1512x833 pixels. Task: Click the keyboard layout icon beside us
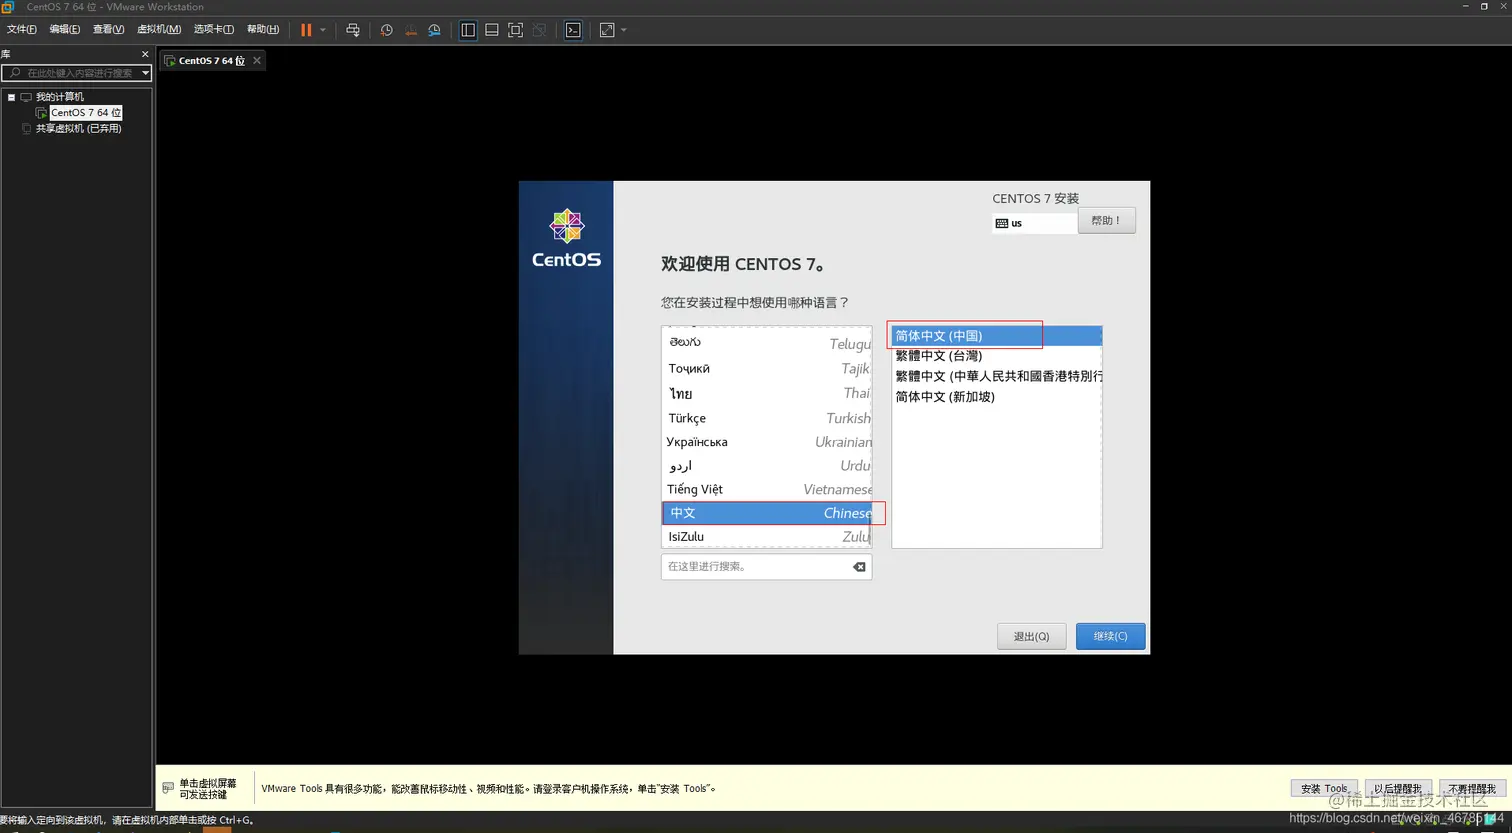pos(1002,222)
